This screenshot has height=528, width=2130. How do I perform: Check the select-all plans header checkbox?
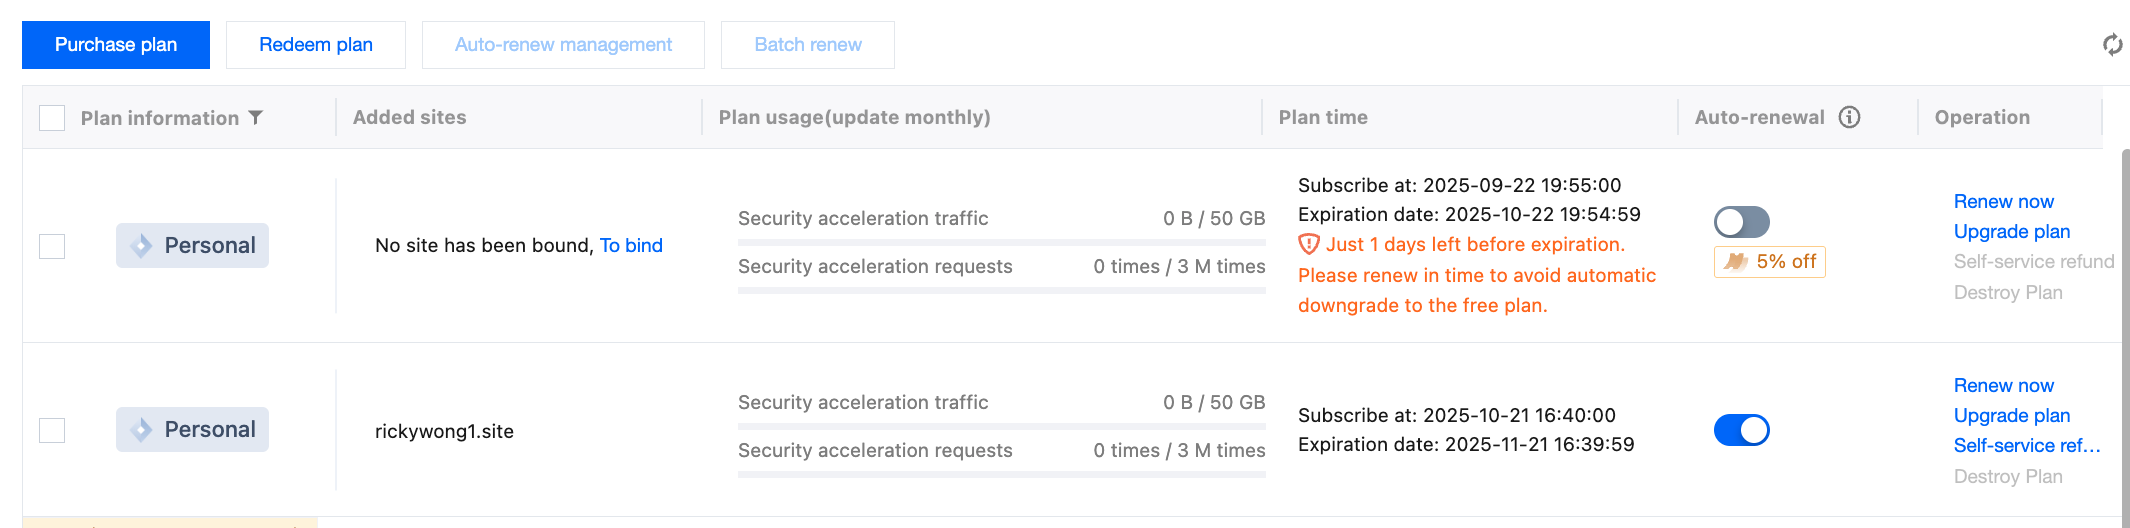(52, 118)
